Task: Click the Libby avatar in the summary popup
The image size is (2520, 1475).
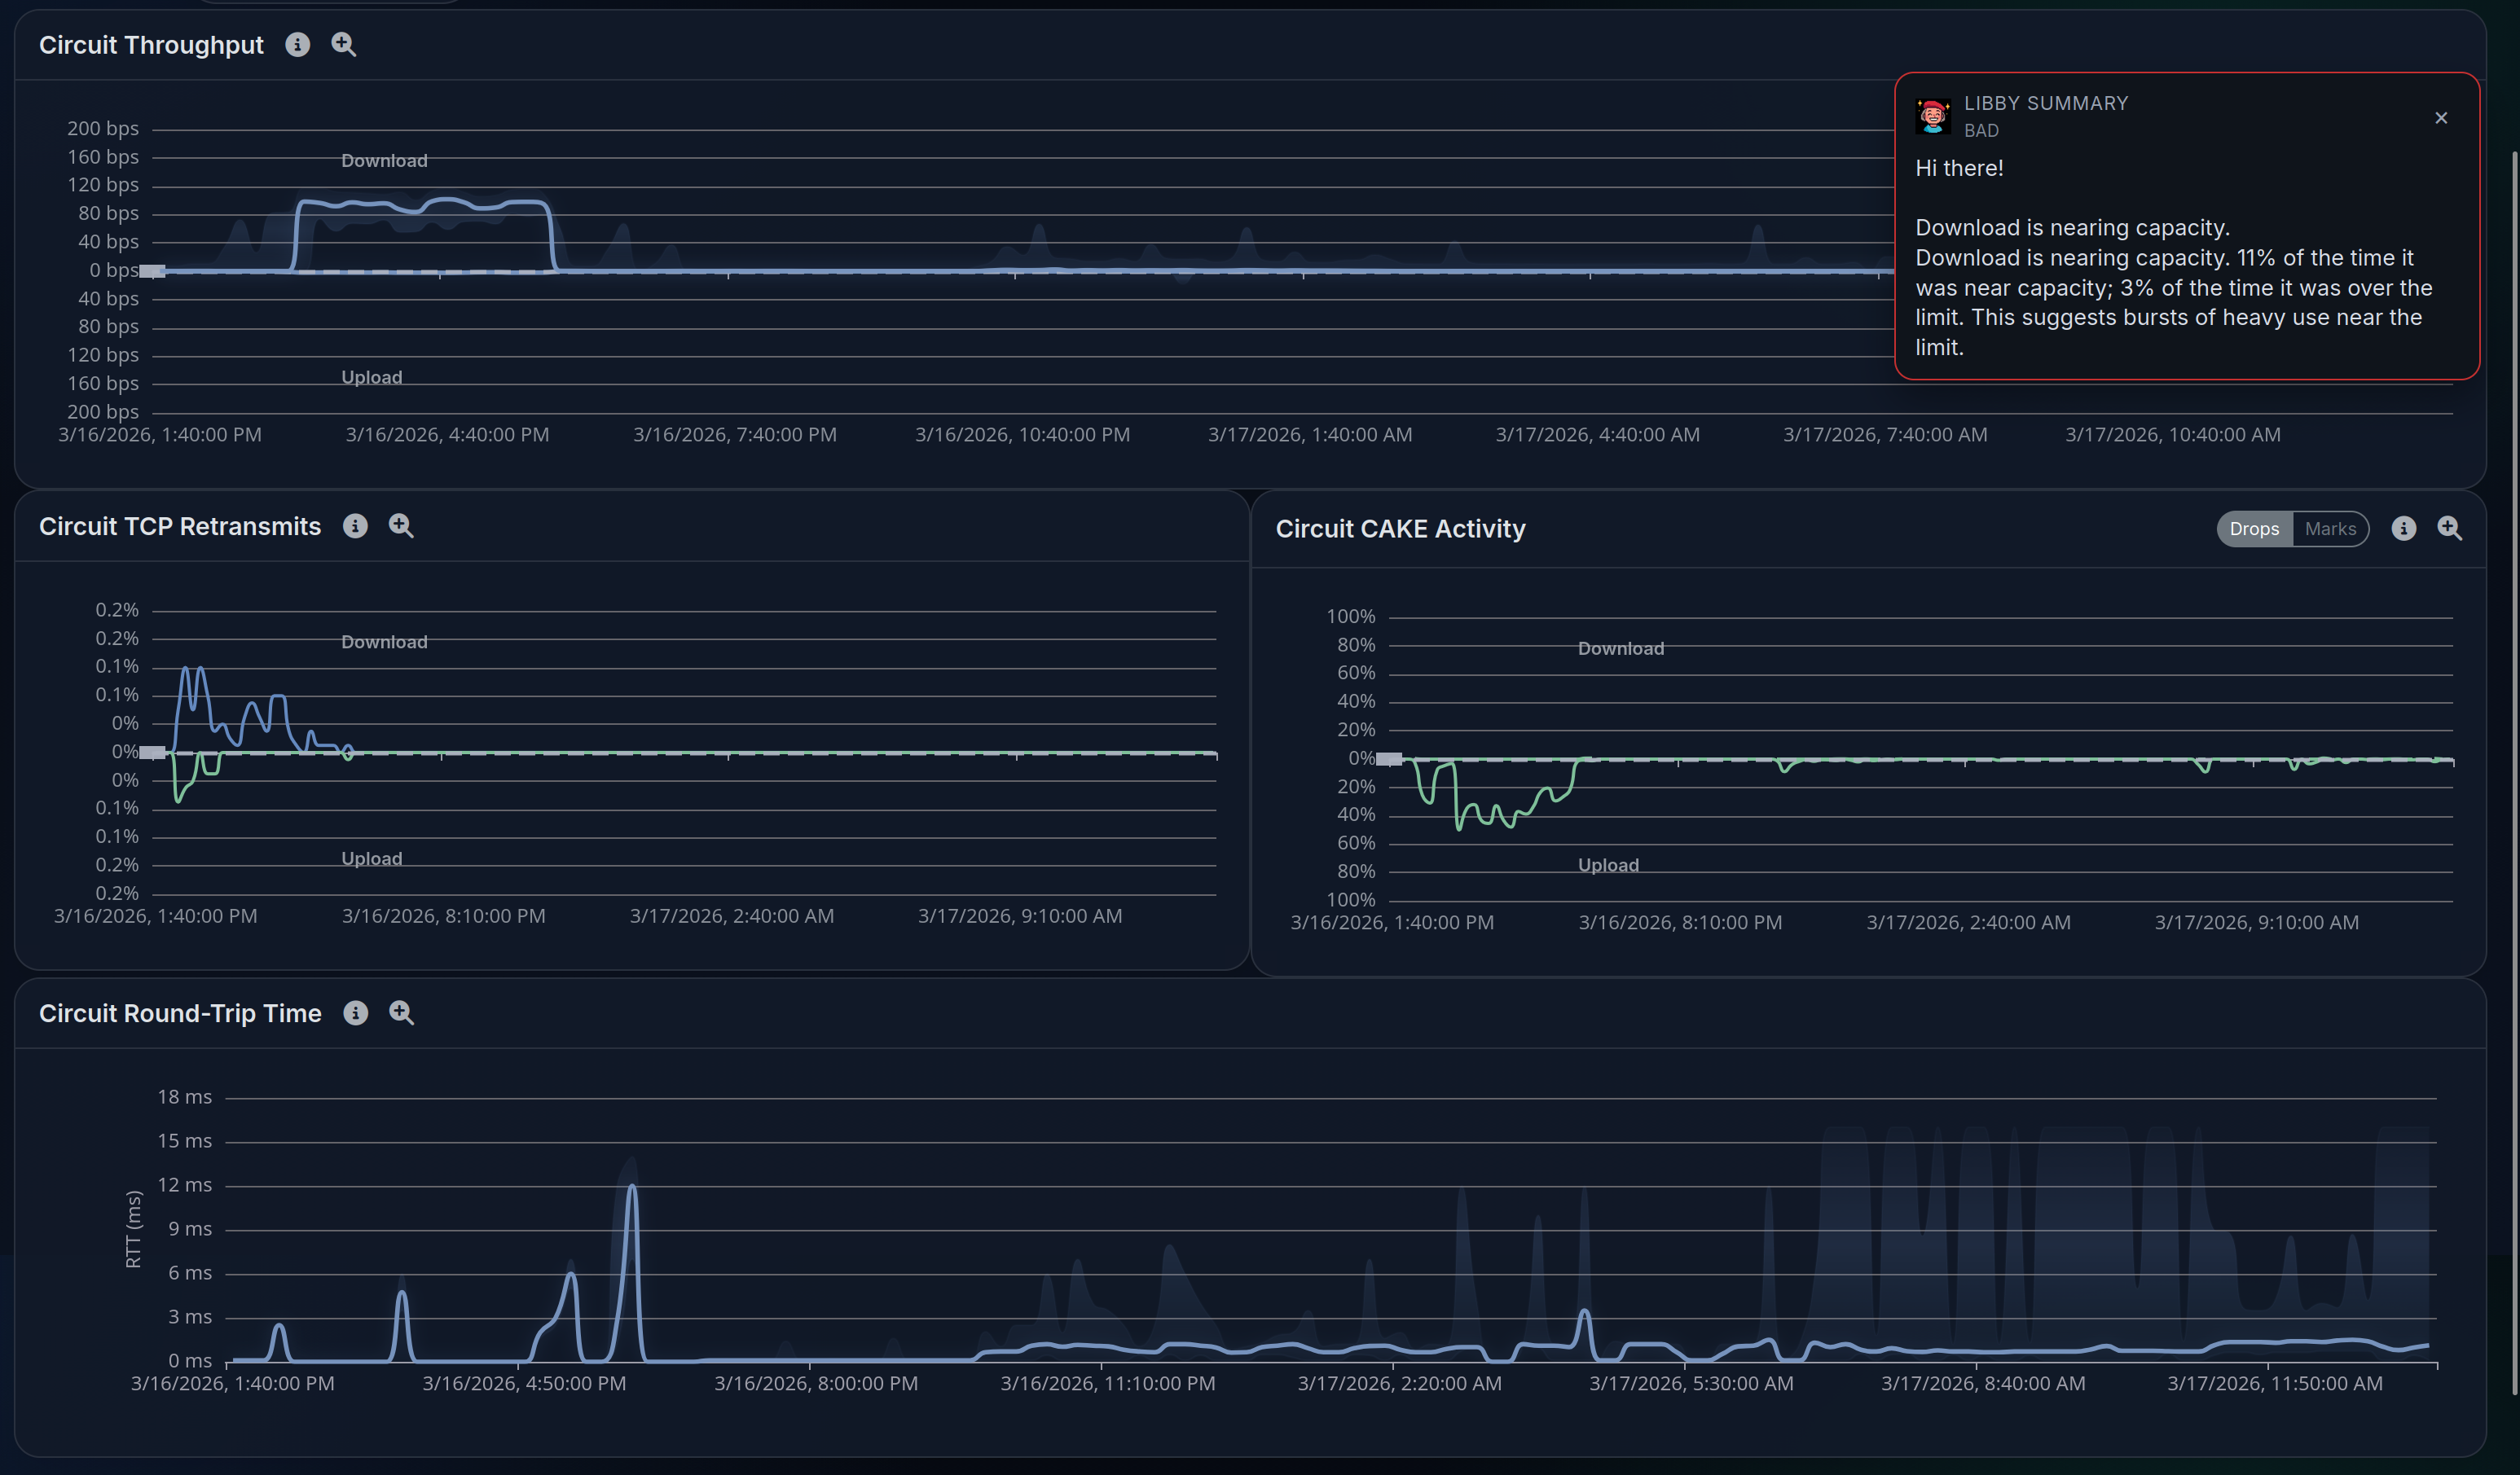Action: [x=1933, y=115]
